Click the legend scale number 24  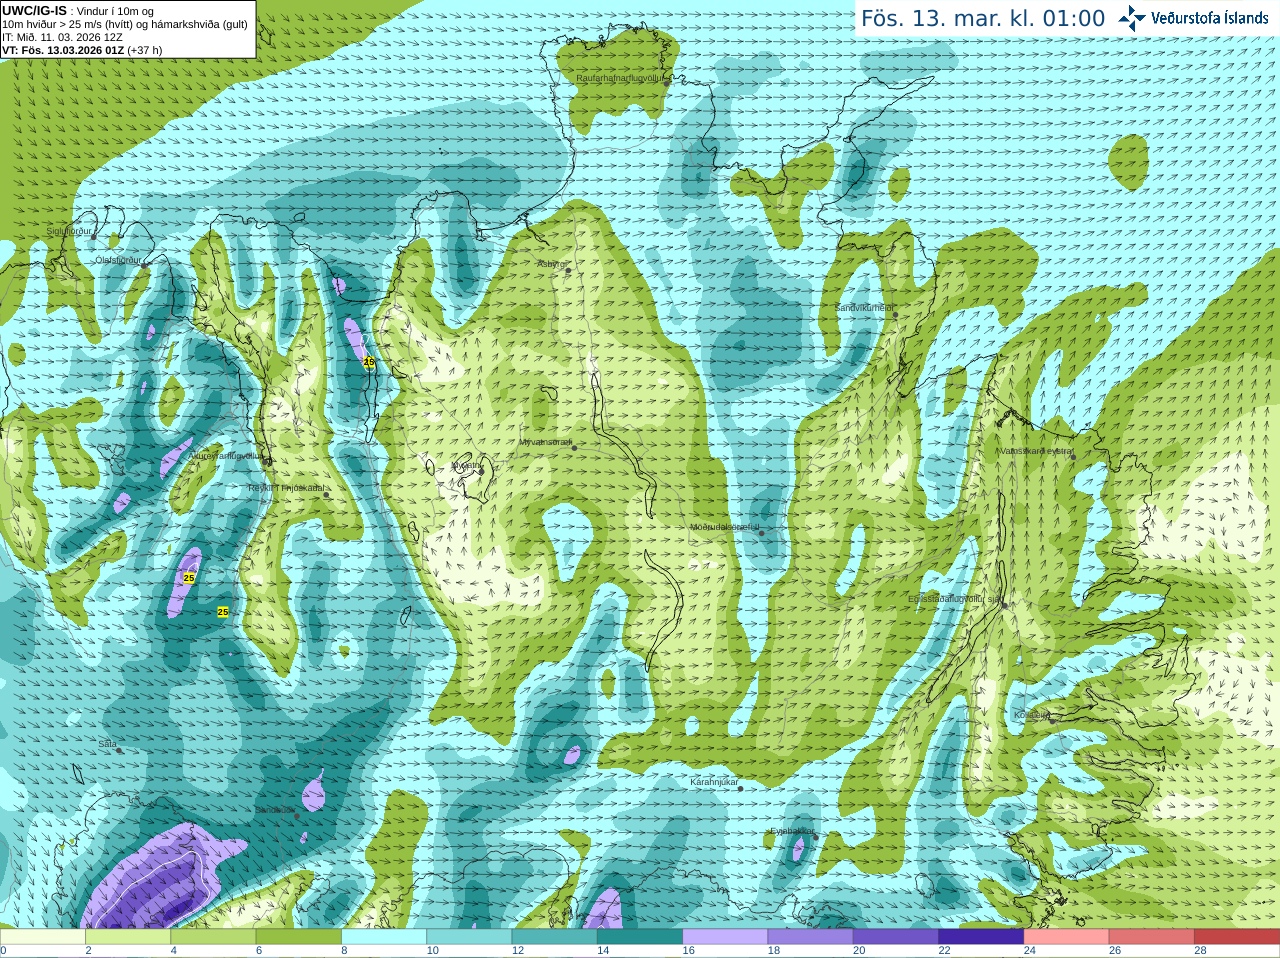point(1030,951)
